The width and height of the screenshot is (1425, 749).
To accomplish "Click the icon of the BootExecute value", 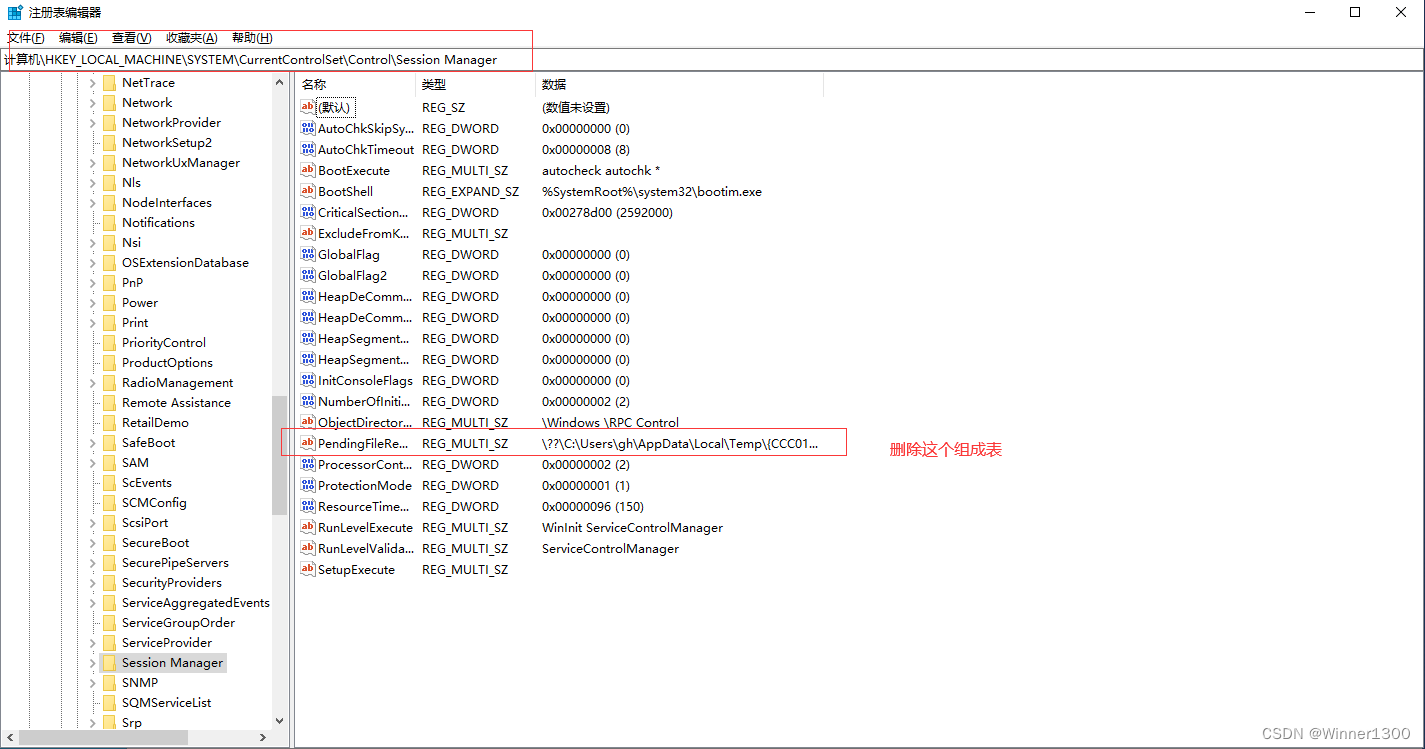I will pyautogui.click(x=308, y=170).
